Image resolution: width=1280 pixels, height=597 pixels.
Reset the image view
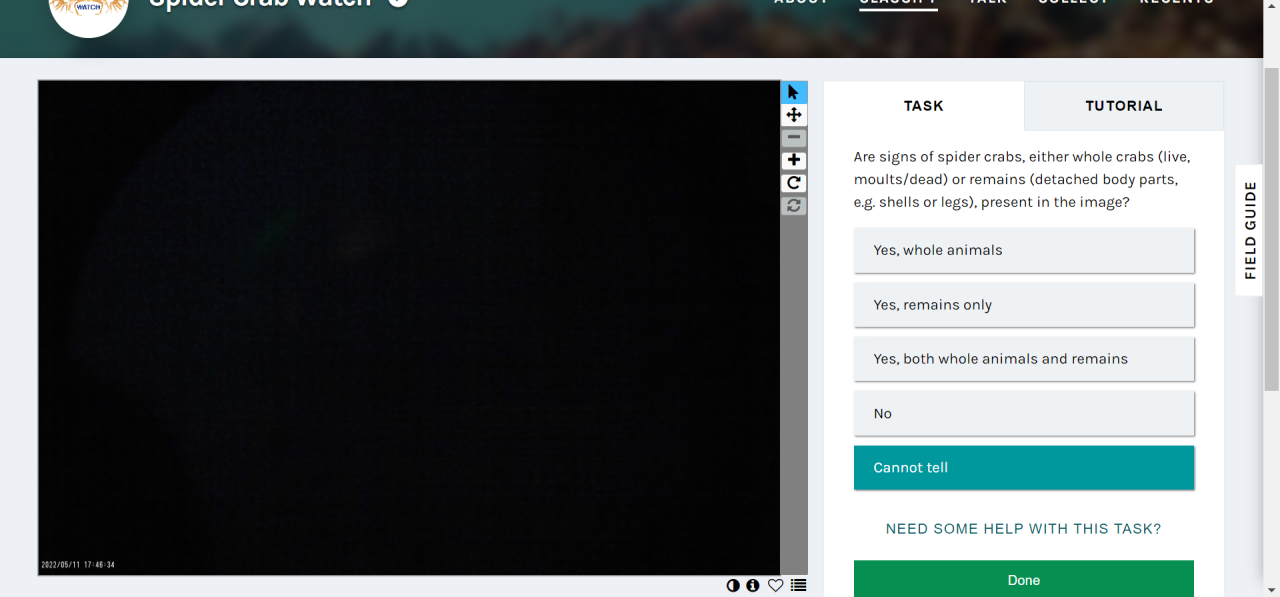794,205
